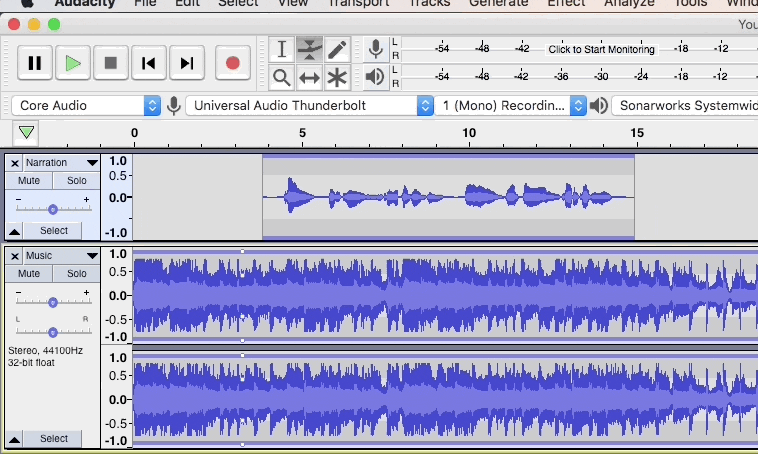Click the Pause button in transport toolbar
The image size is (758, 454).
(35, 63)
